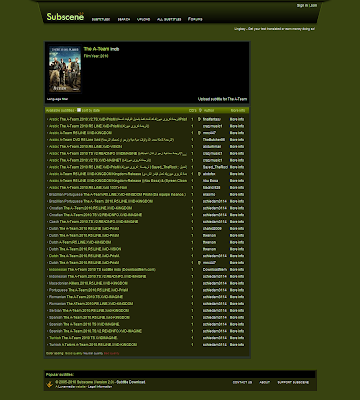
Task: Click icon in Arabic KingdomRelease abdofox row
Action: (199, 174)
